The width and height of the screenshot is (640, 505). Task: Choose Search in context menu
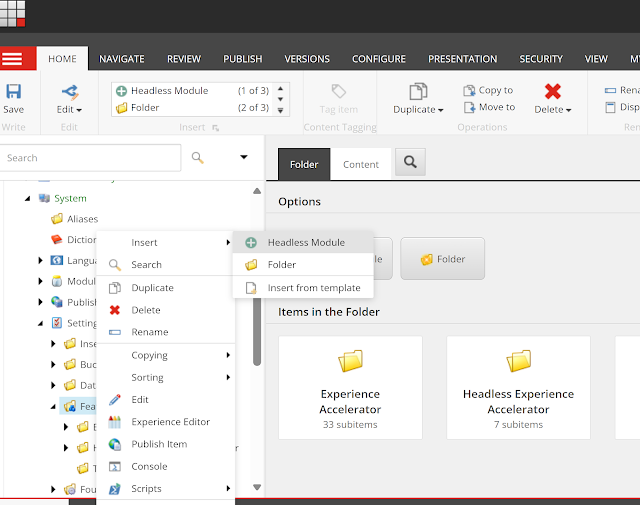[x=166, y=265]
